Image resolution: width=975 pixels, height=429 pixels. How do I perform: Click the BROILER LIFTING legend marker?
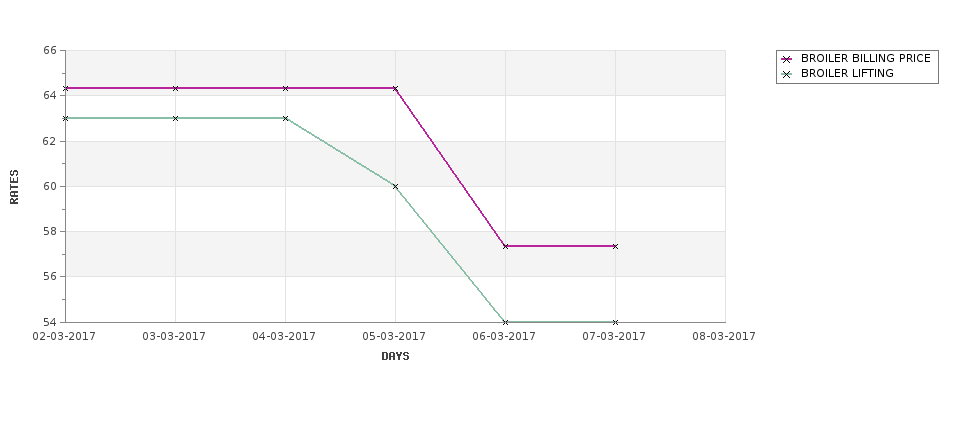tap(787, 74)
